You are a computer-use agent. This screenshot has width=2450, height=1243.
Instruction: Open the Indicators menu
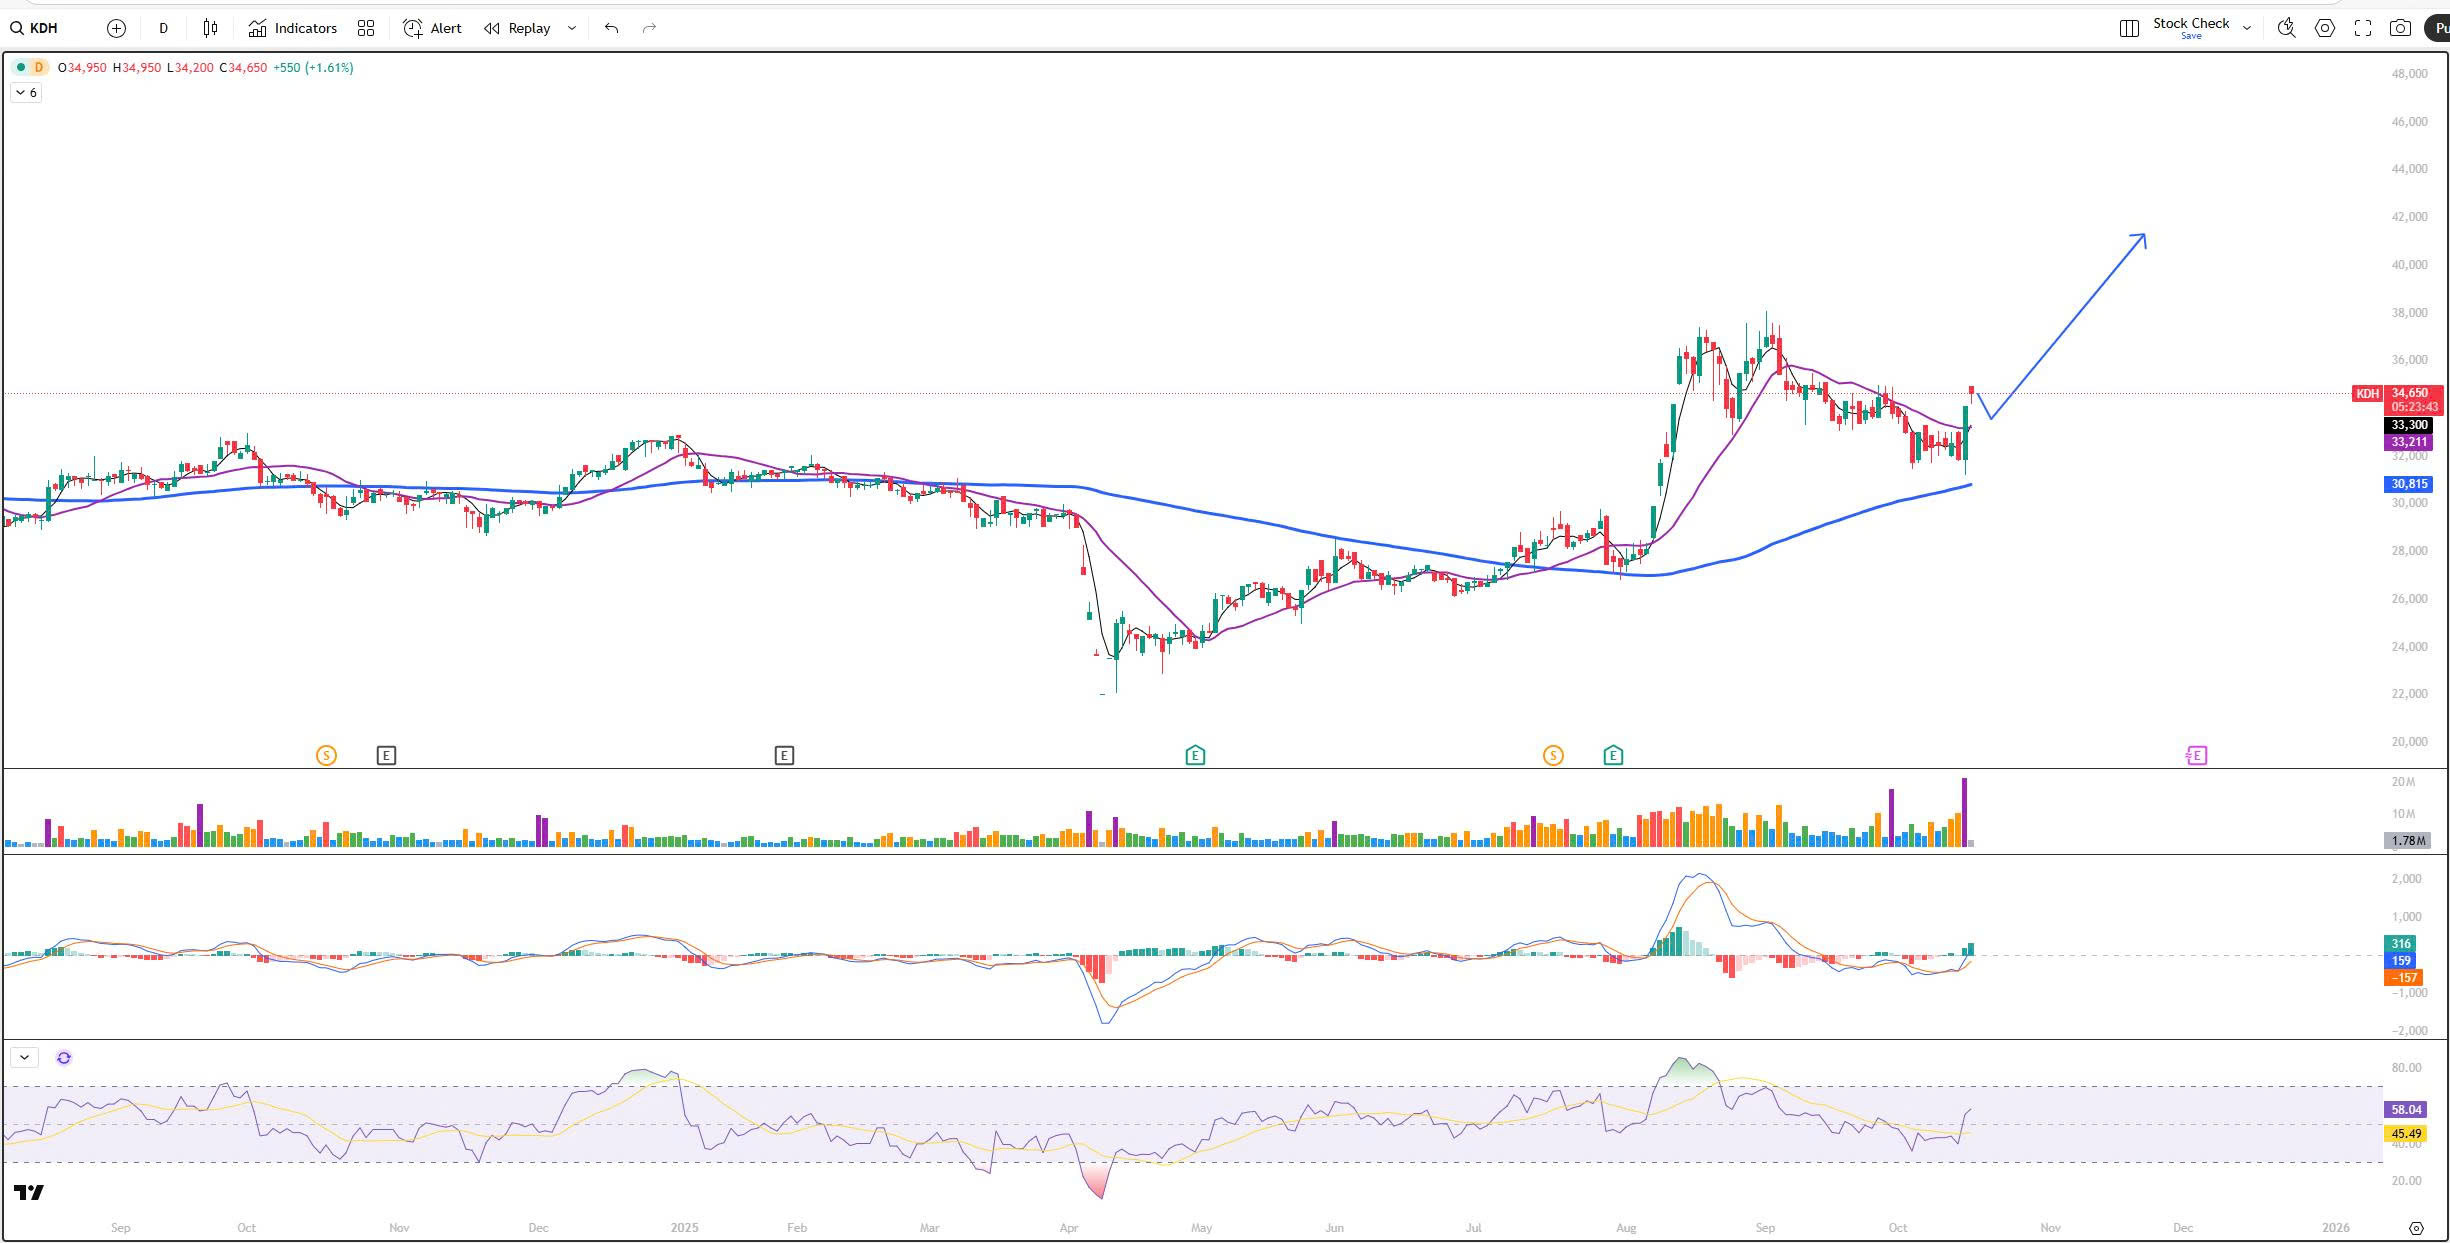point(293,28)
